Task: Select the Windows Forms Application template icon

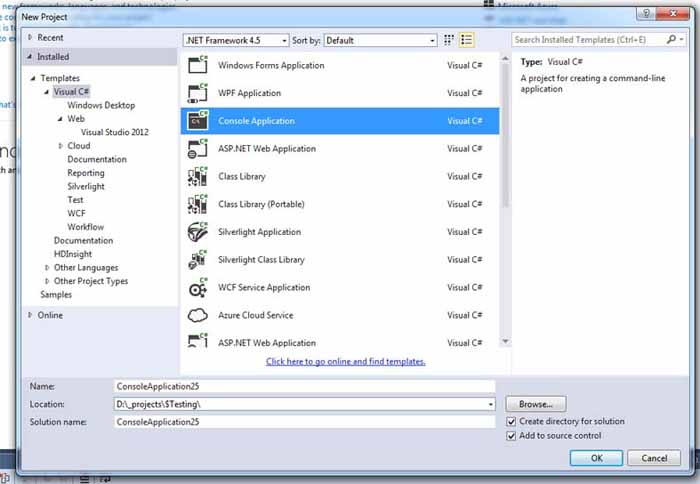Action: coord(198,65)
